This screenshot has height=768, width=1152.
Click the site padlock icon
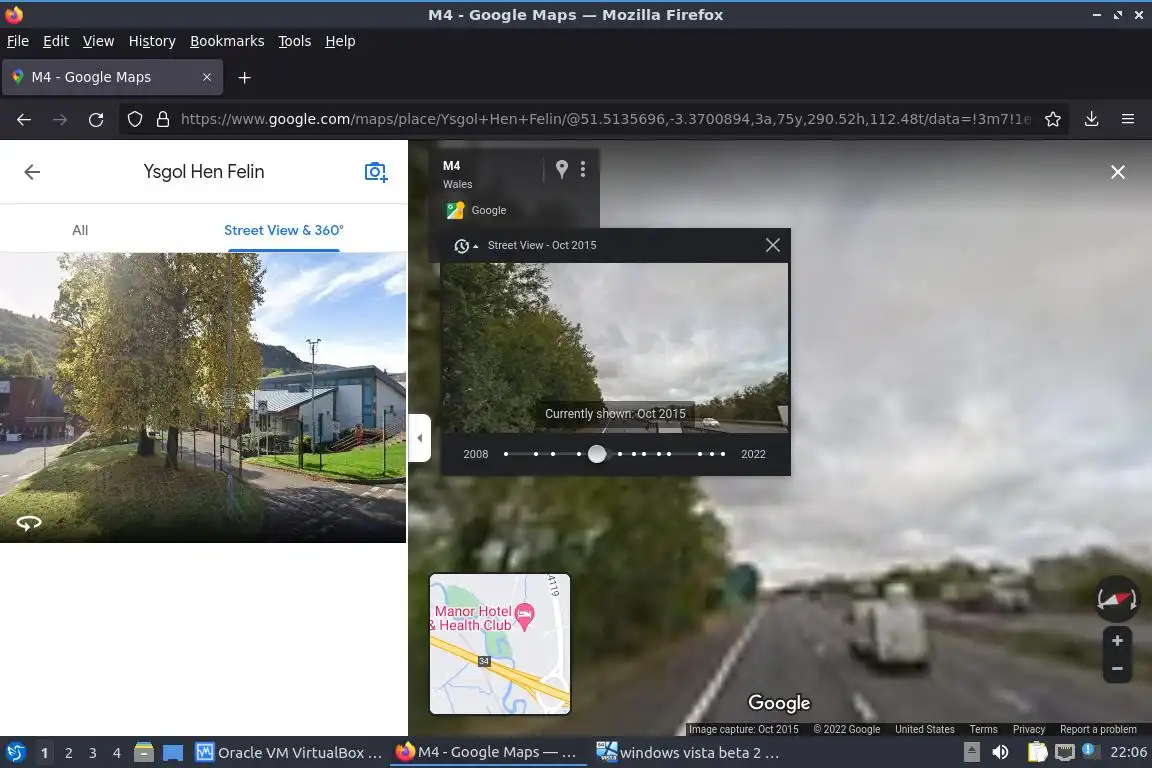[x=163, y=119]
